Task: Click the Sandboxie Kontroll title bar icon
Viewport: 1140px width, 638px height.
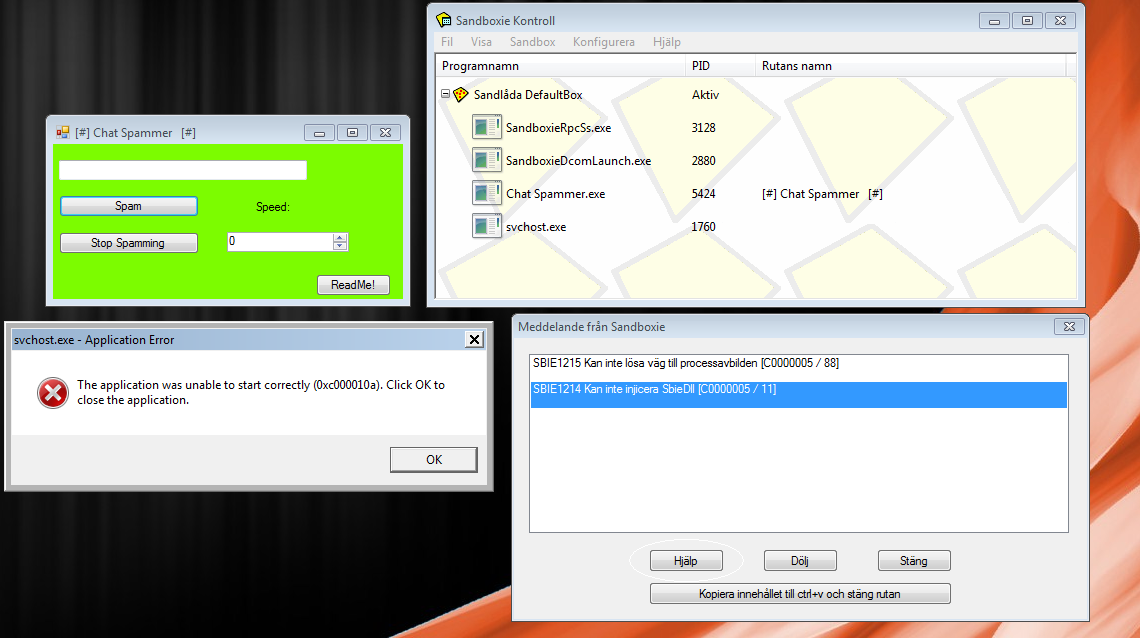Action: [443, 20]
